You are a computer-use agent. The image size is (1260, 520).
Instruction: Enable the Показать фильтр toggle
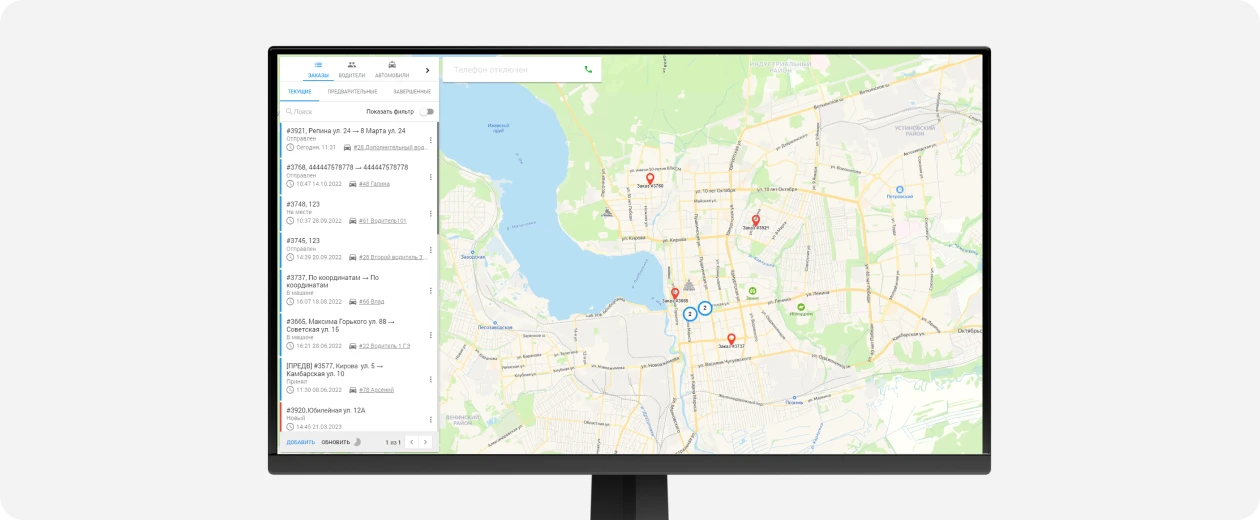point(427,112)
